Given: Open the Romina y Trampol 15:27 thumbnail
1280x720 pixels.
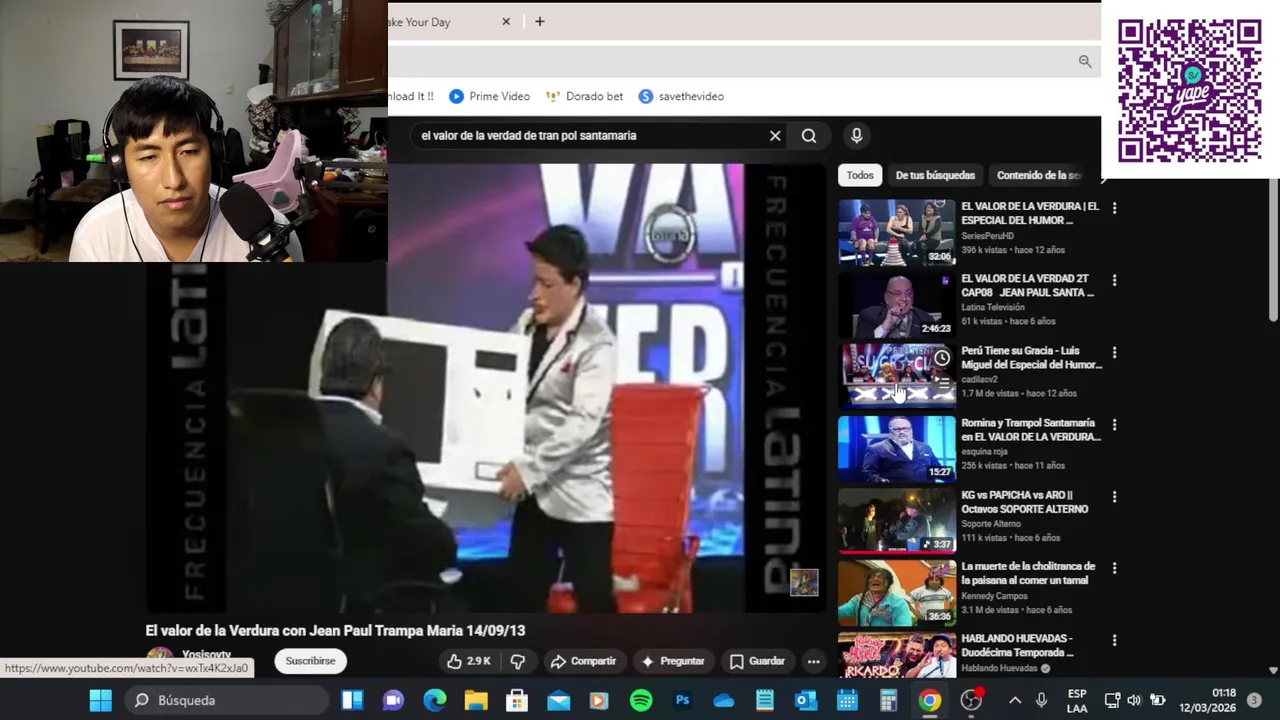Looking at the screenshot, I should pos(897,448).
